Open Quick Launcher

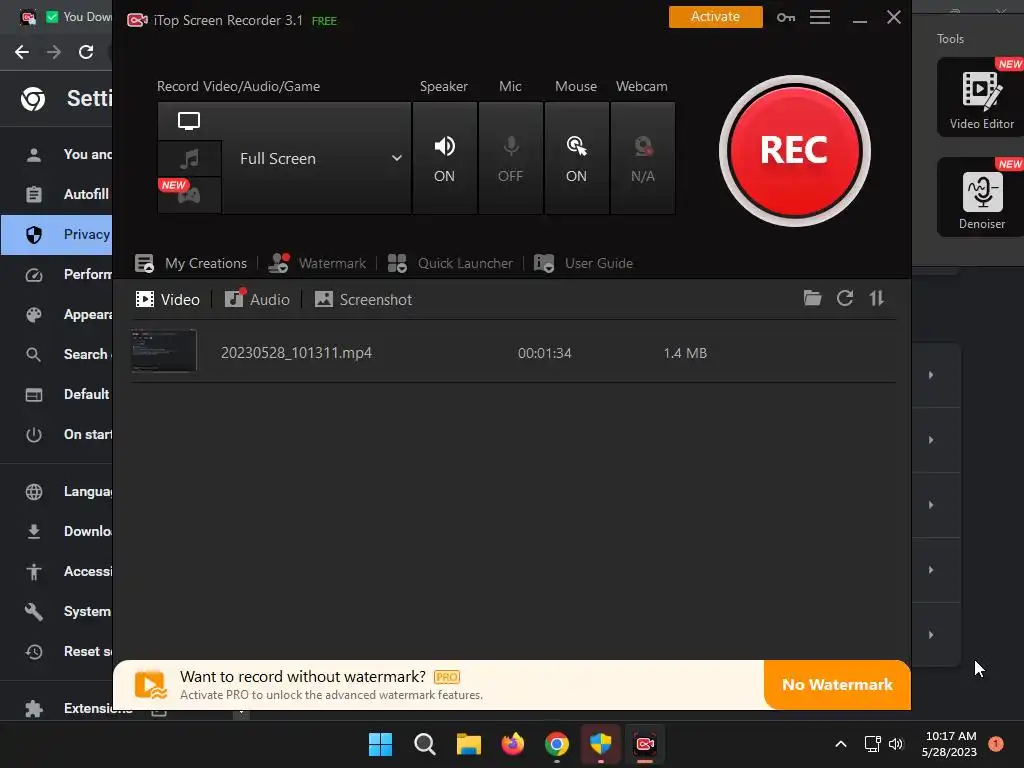tap(450, 263)
